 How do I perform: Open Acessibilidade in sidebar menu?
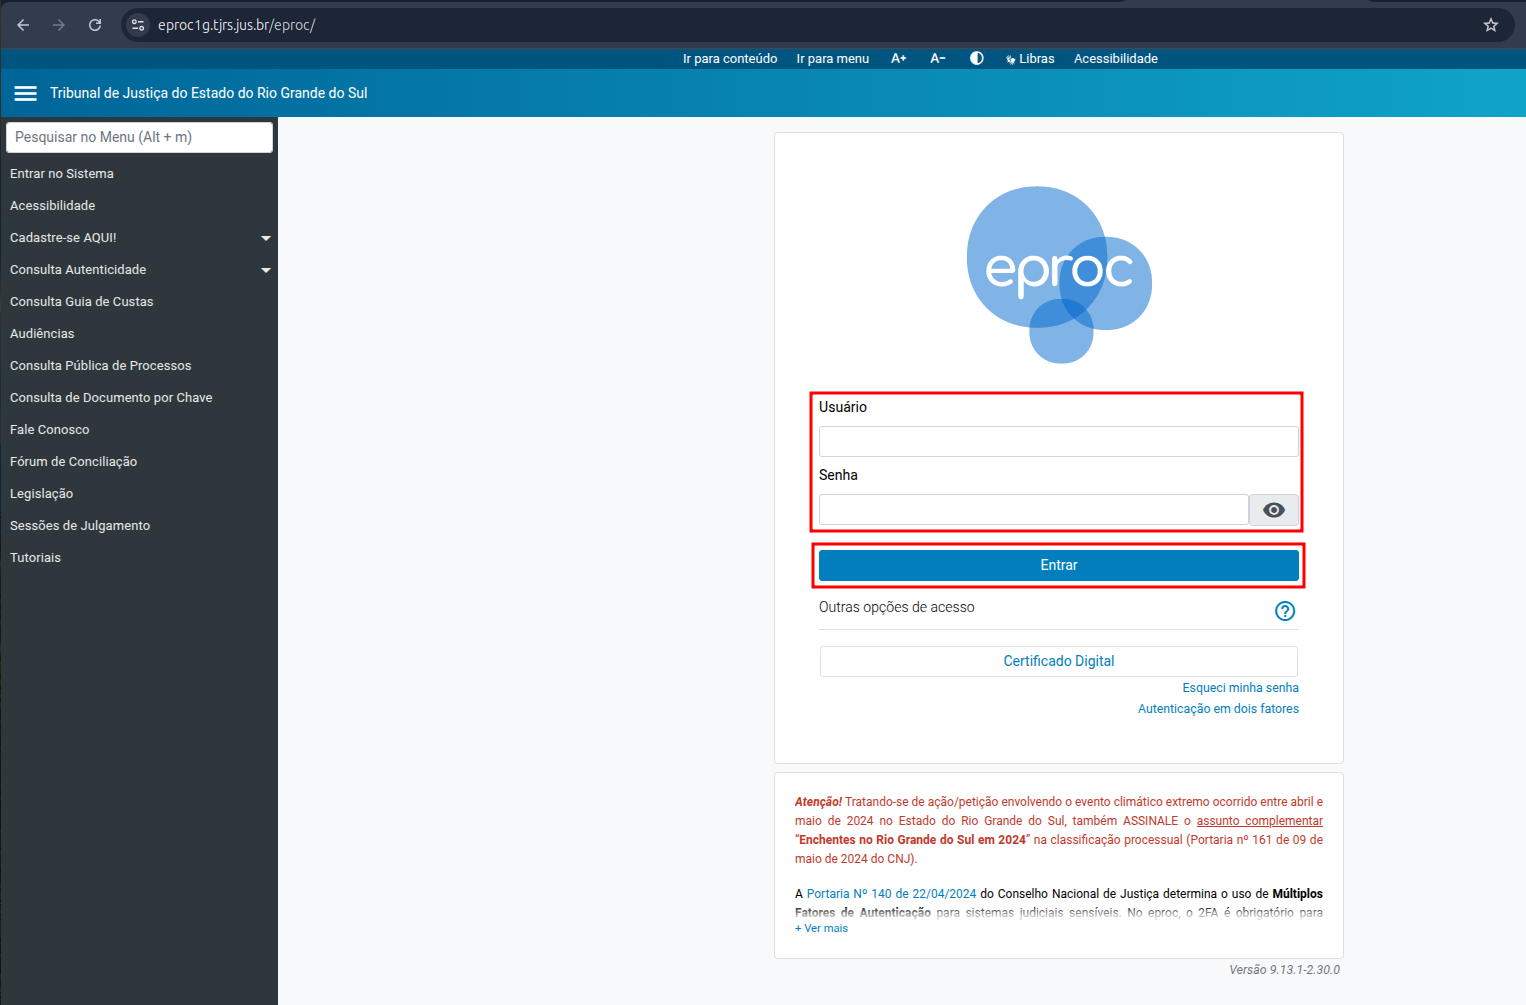point(53,206)
